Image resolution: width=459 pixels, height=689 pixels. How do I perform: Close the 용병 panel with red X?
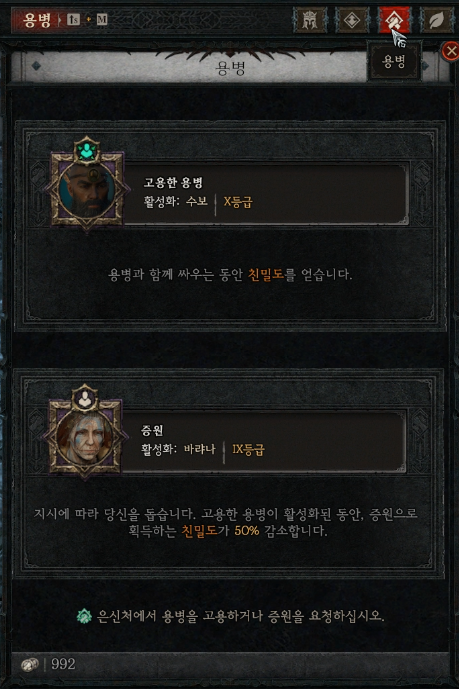point(451,51)
